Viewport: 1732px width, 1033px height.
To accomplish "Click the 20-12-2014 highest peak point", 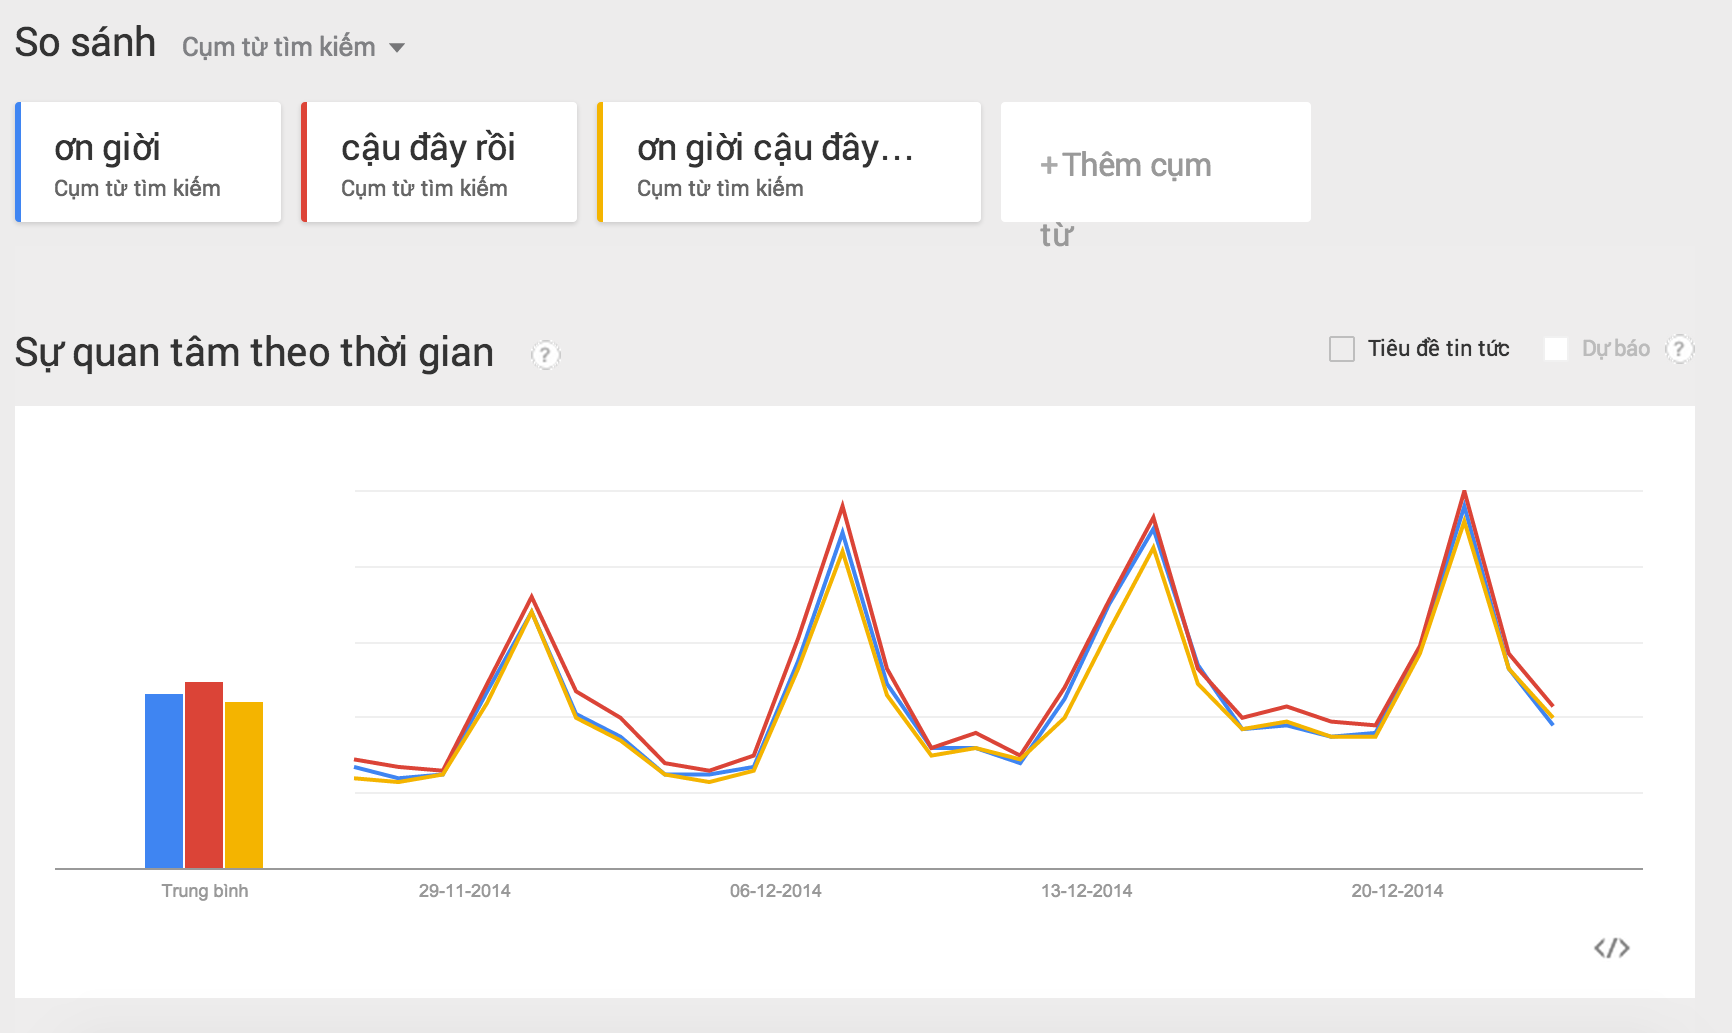I will [1464, 493].
